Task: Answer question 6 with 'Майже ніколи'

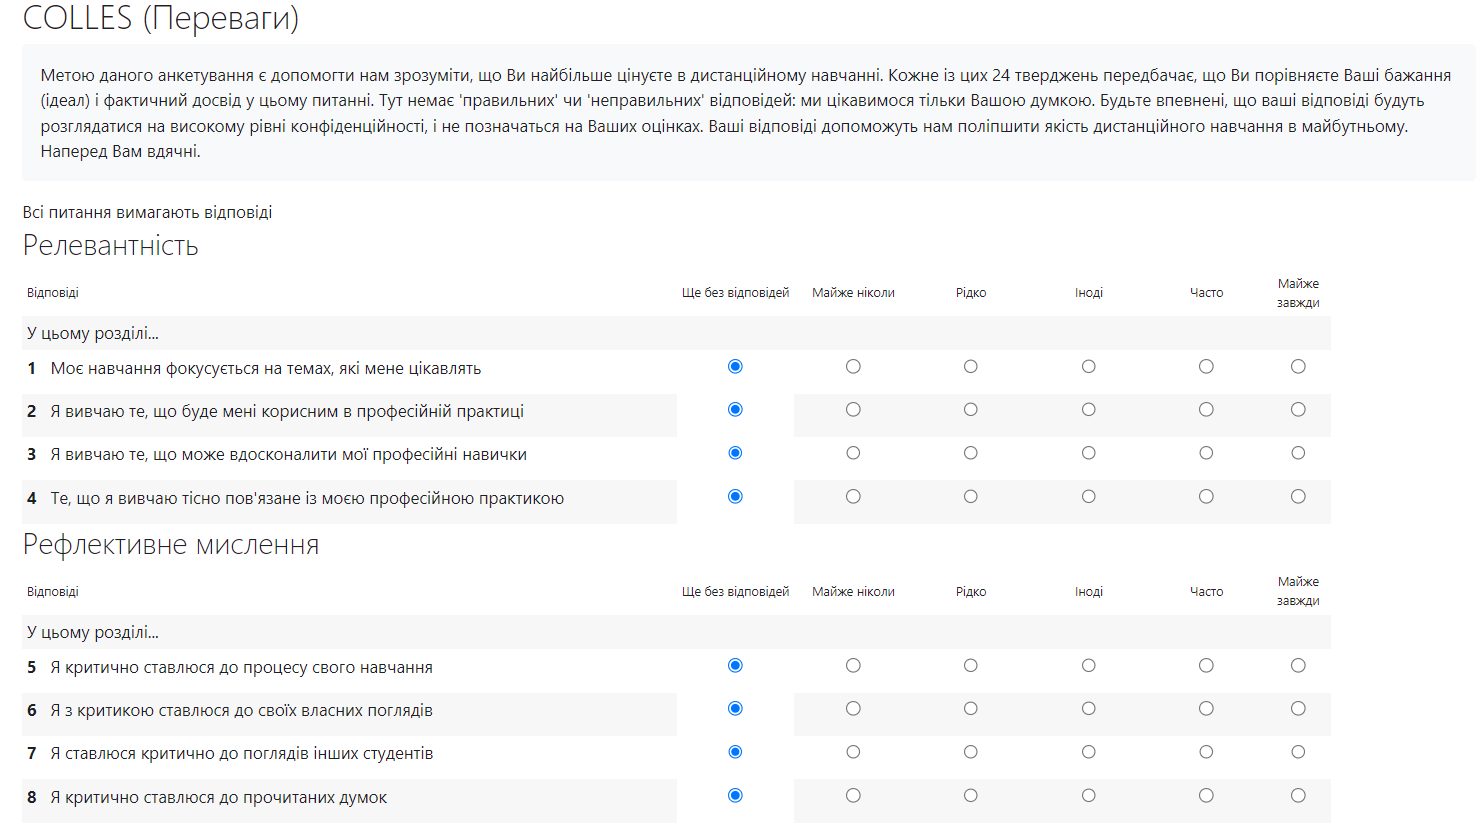Action: [853, 709]
